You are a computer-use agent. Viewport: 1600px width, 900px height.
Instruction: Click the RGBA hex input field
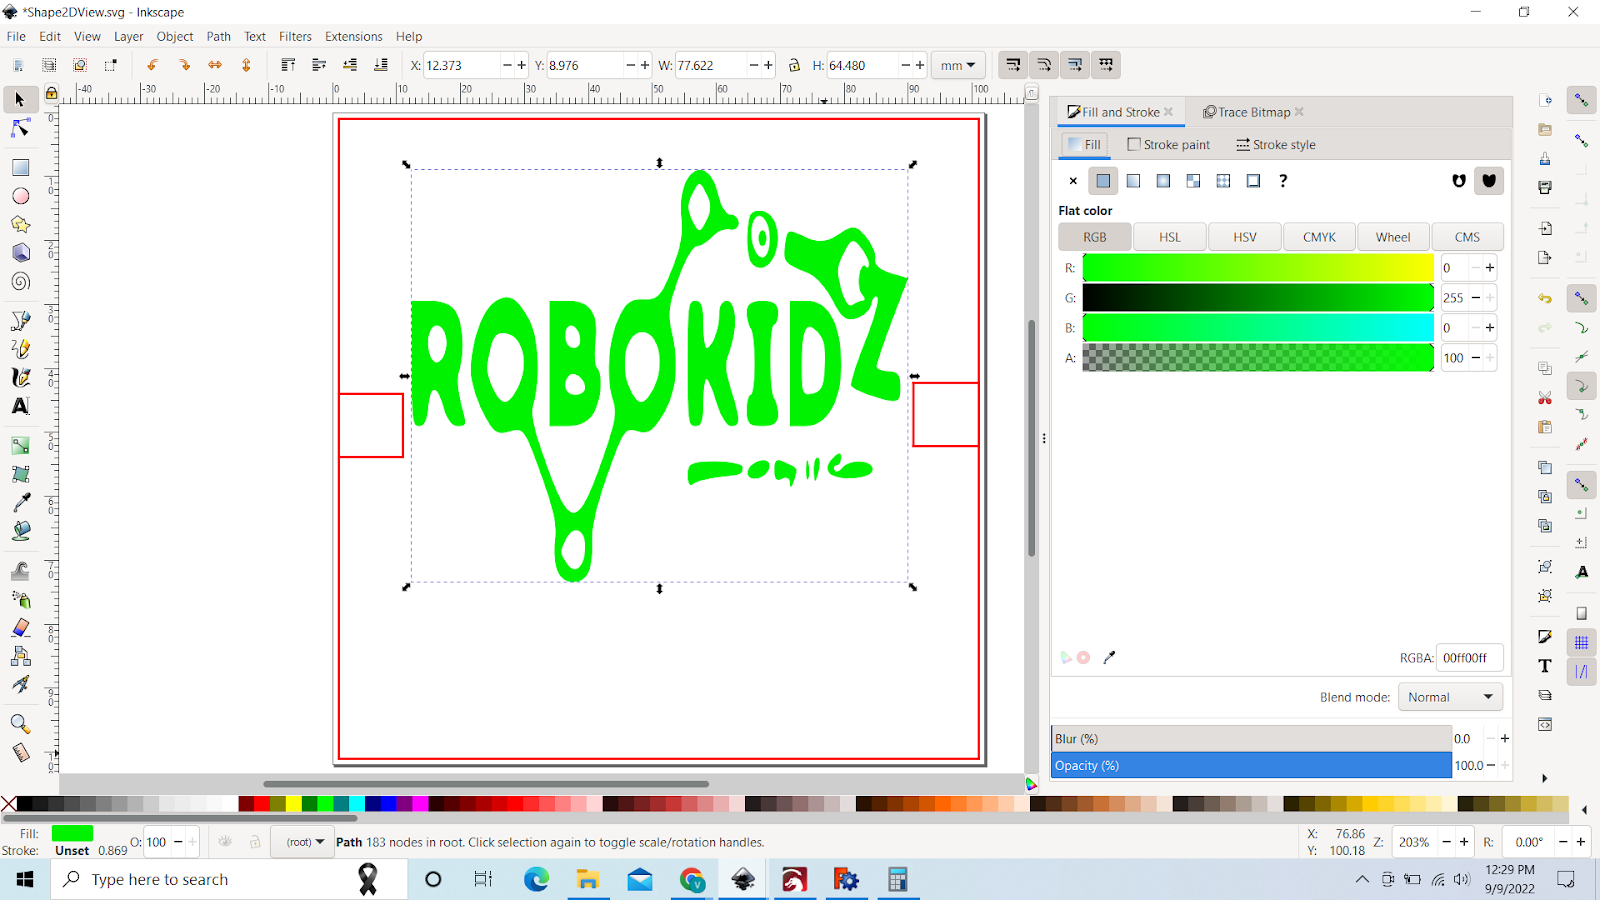point(1469,657)
